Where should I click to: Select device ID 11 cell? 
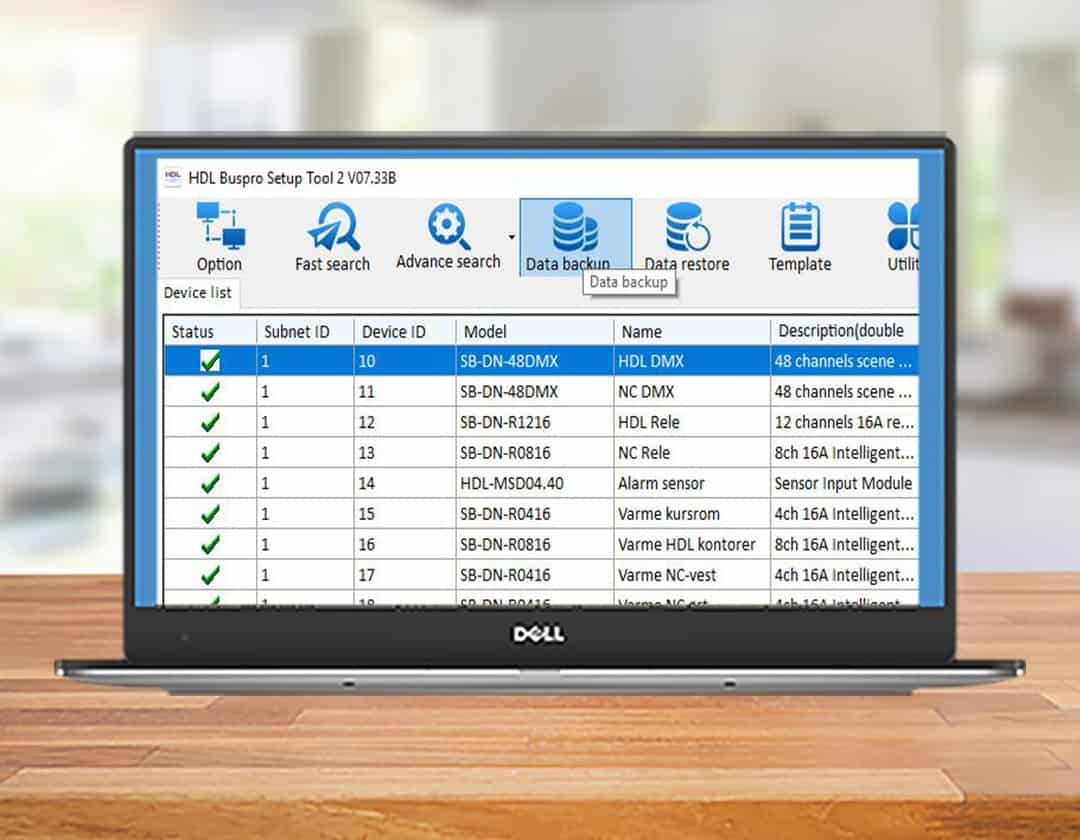405,392
